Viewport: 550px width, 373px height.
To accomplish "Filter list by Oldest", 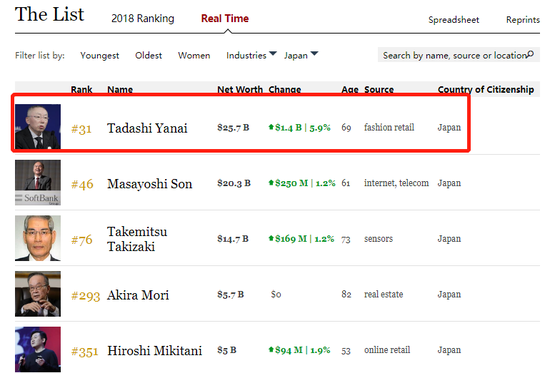I will (148, 55).
